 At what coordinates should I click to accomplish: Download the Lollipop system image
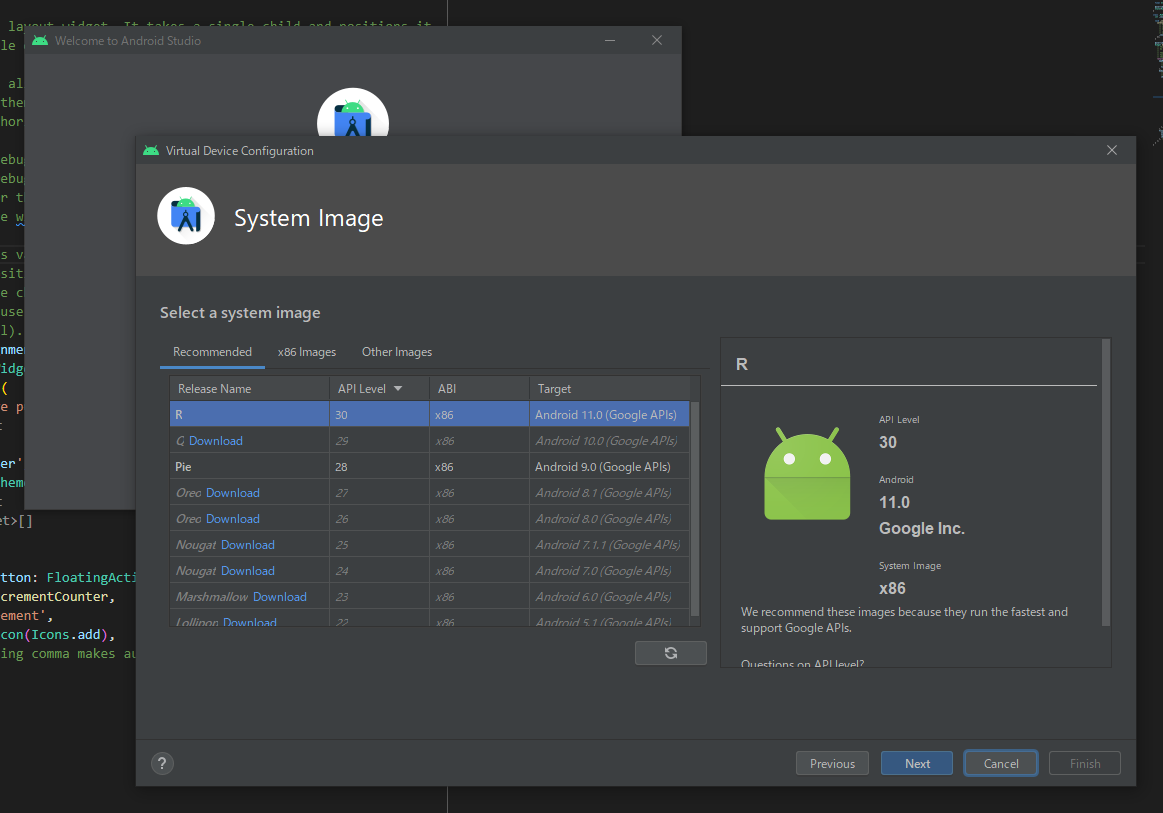(250, 622)
